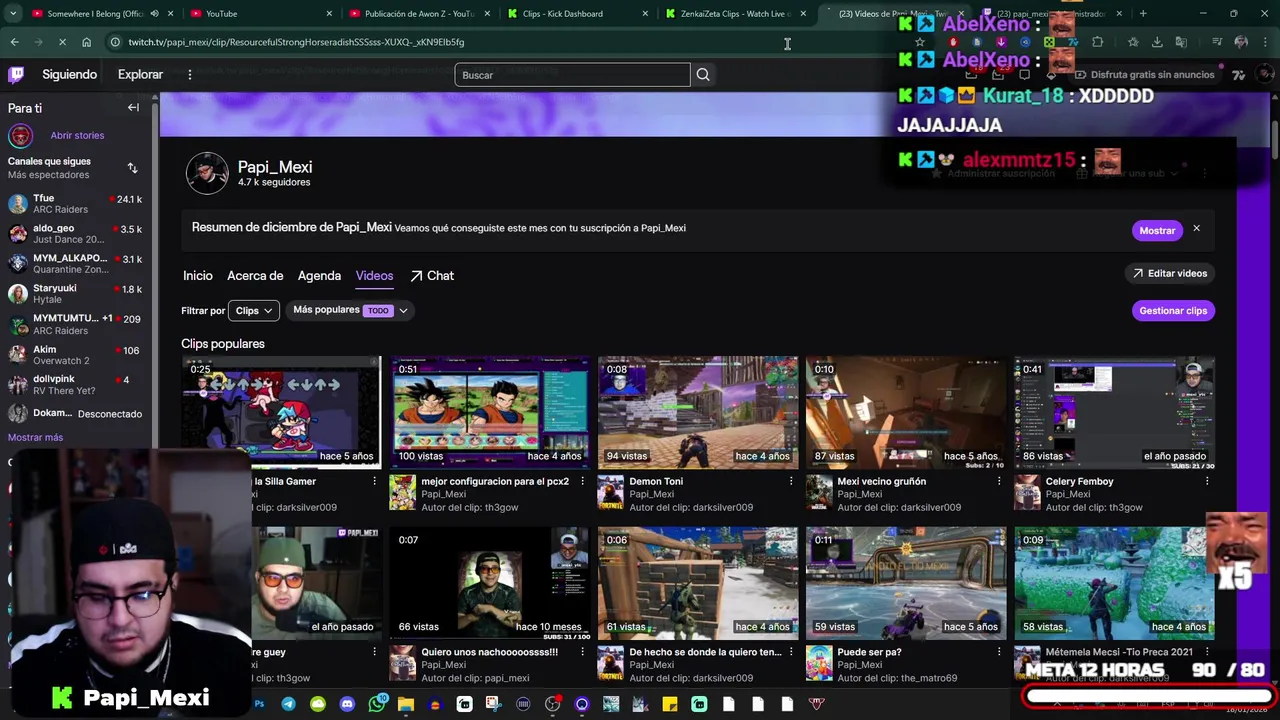Close the Clips - Kick Dashboard tab
Viewport: 1280px width, 720px height.
(645, 14)
